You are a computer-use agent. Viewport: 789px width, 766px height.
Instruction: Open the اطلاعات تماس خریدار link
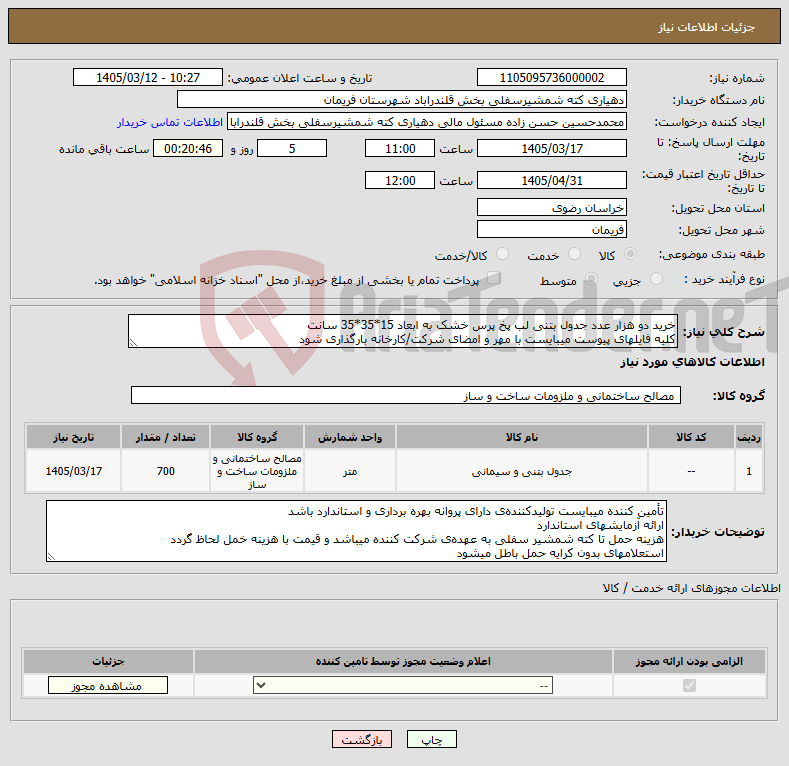(170, 122)
